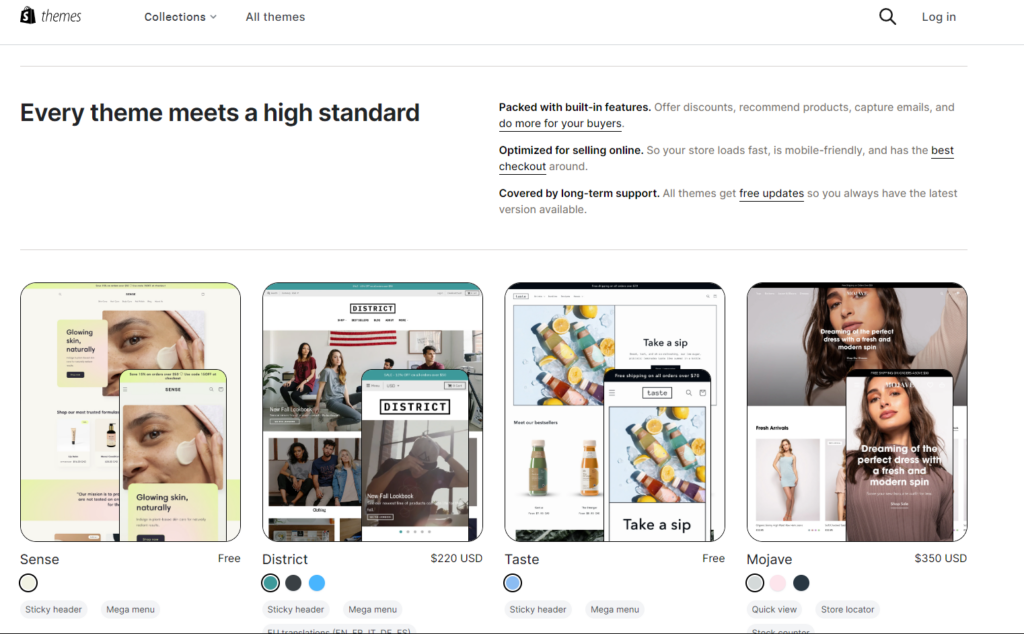Screen dimensions: 1024x634
Task: View the Mojave theme preview
Action: pyautogui.click(x=856, y=411)
